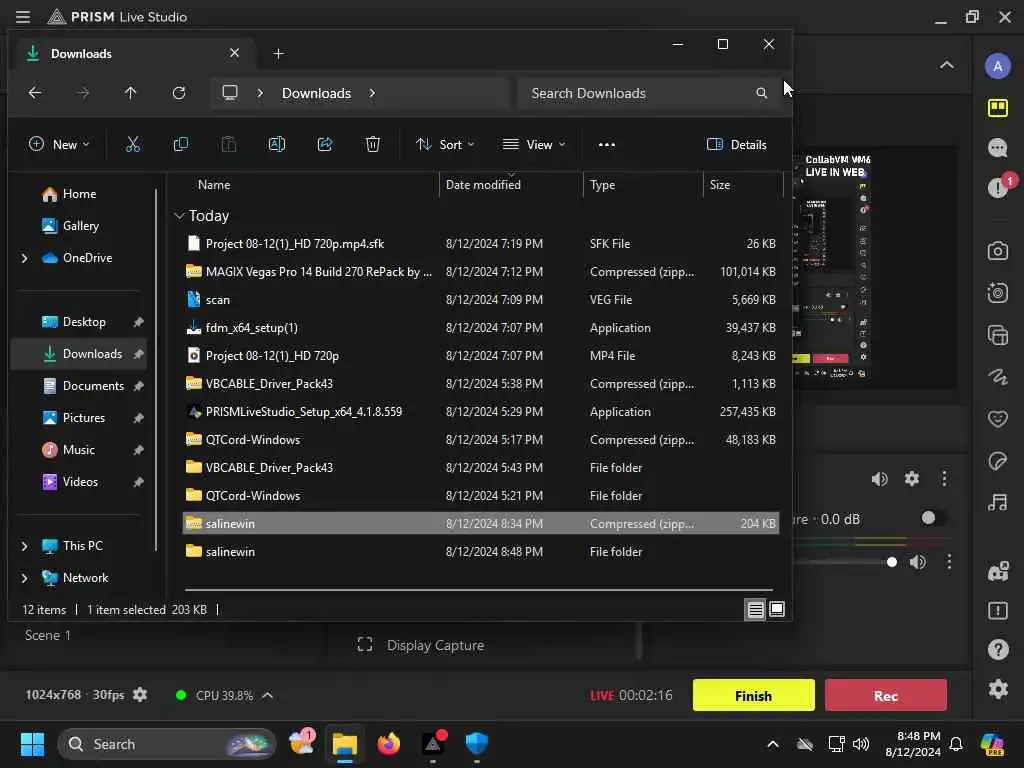Click the yellow Finish live button
Image resolution: width=1024 pixels, height=768 pixels.
pos(754,695)
